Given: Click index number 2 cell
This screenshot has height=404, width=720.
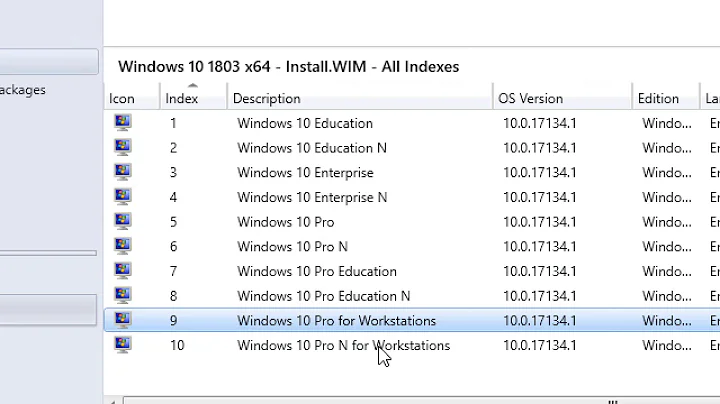Looking at the screenshot, I should [173, 148].
